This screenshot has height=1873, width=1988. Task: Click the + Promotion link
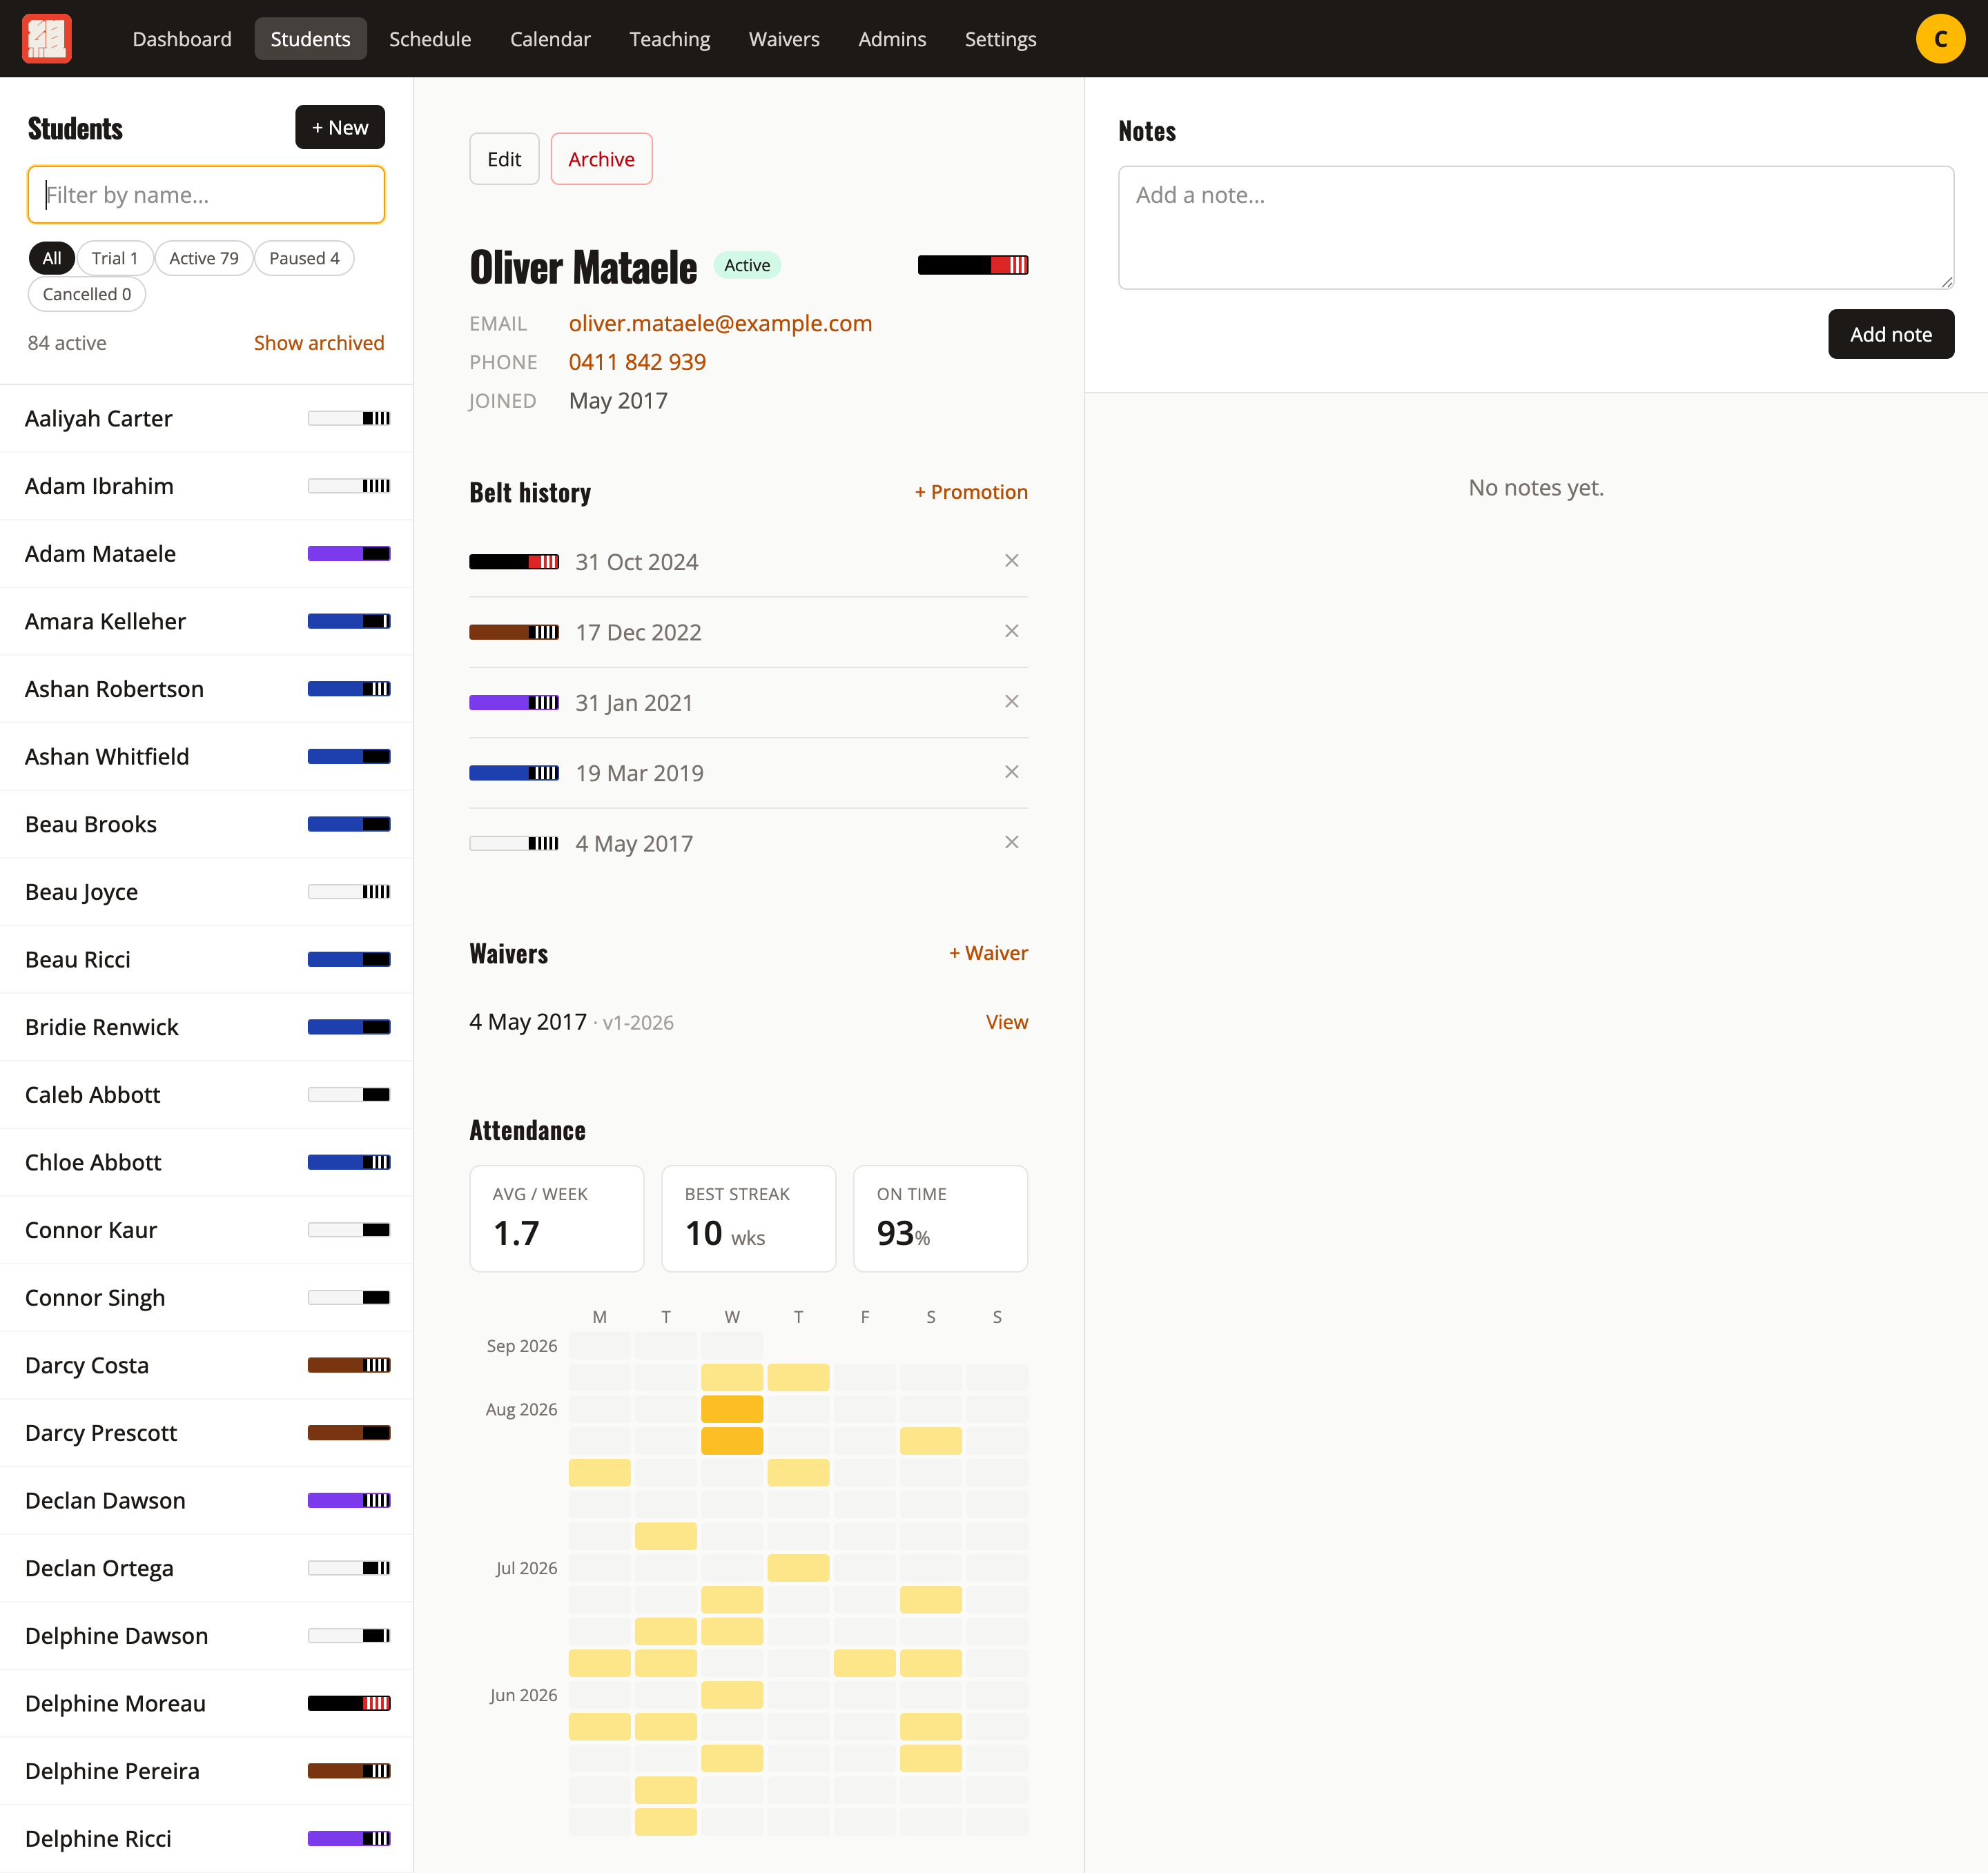(x=971, y=492)
